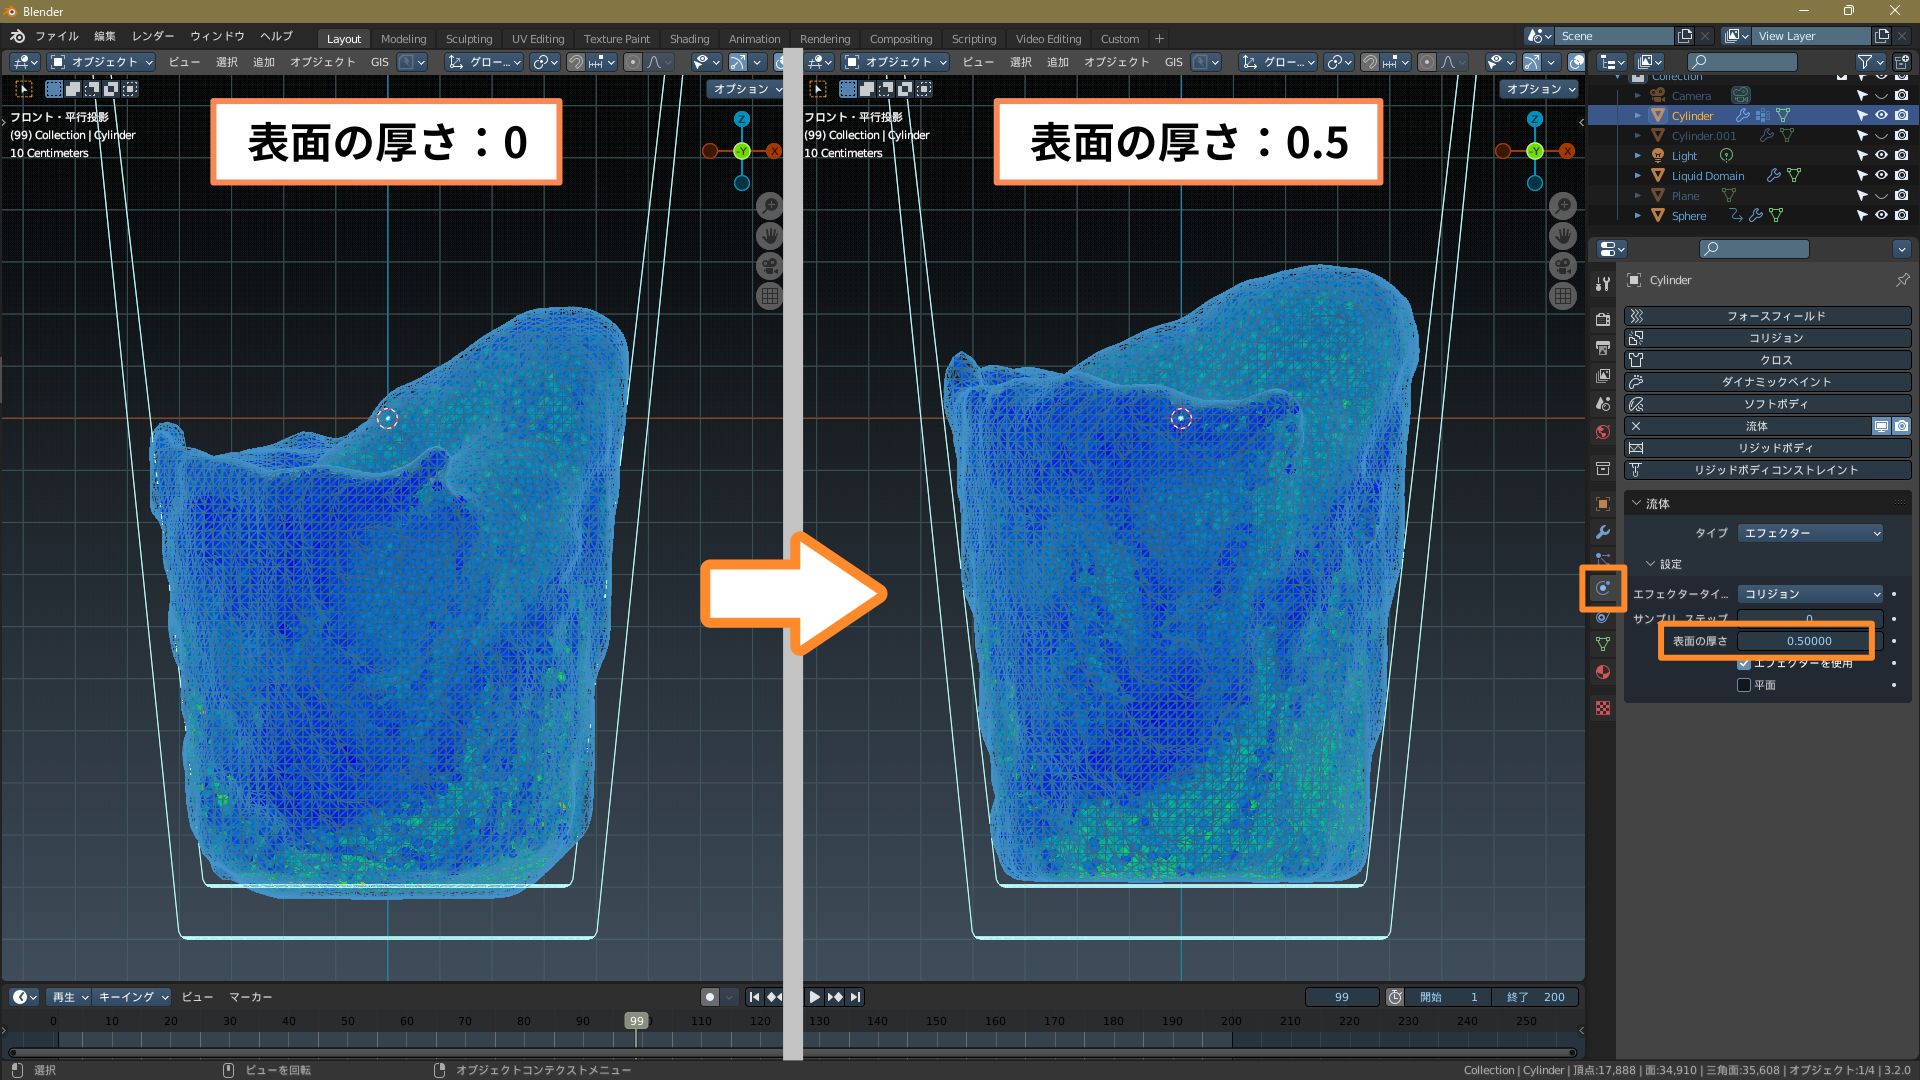
Task: Open the Modifier properties wrench tab
Action: 1602,532
